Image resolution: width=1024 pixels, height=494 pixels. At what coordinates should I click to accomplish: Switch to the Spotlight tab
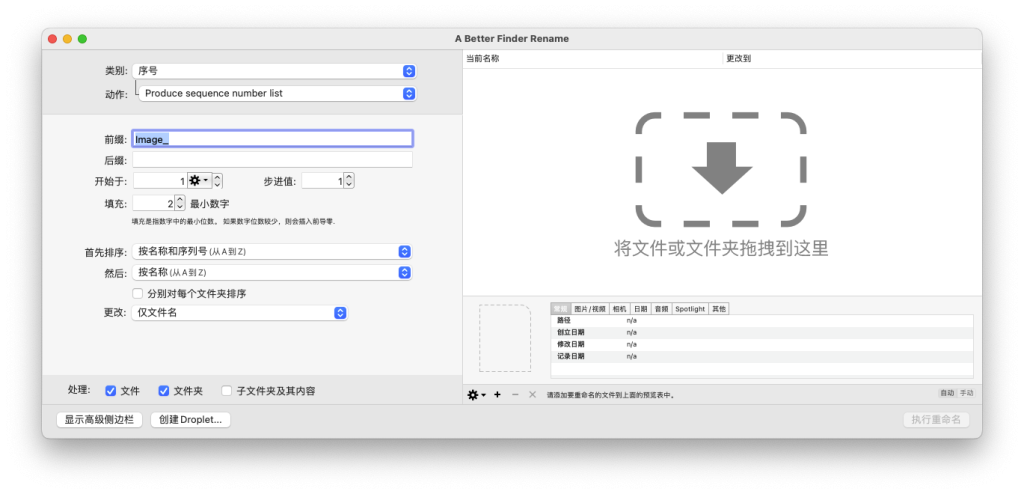(690, 308)
